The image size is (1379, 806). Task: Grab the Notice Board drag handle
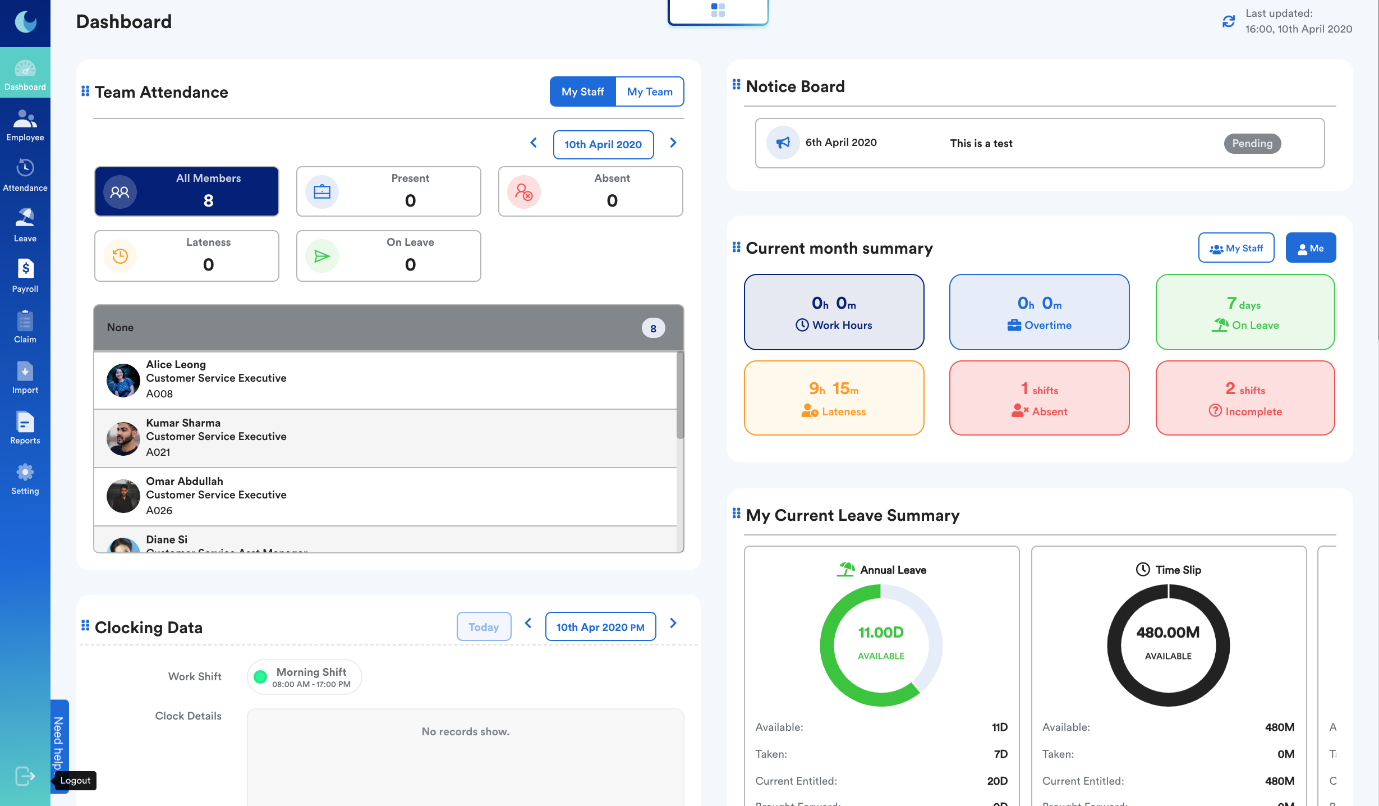pos(737,86)
